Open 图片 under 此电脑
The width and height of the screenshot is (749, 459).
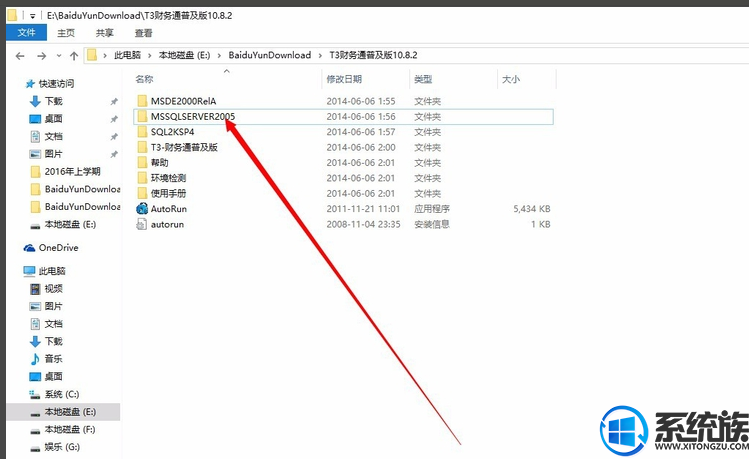coord(54,306)
